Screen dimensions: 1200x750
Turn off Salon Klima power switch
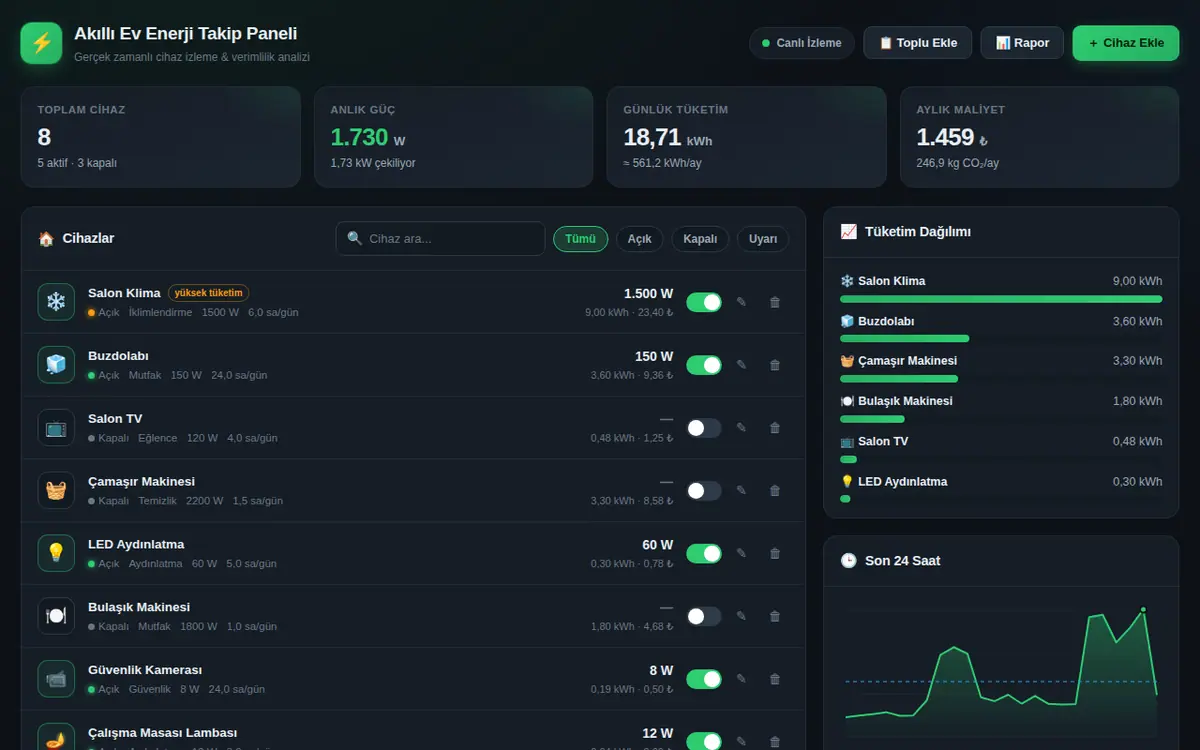coord(704,302)
